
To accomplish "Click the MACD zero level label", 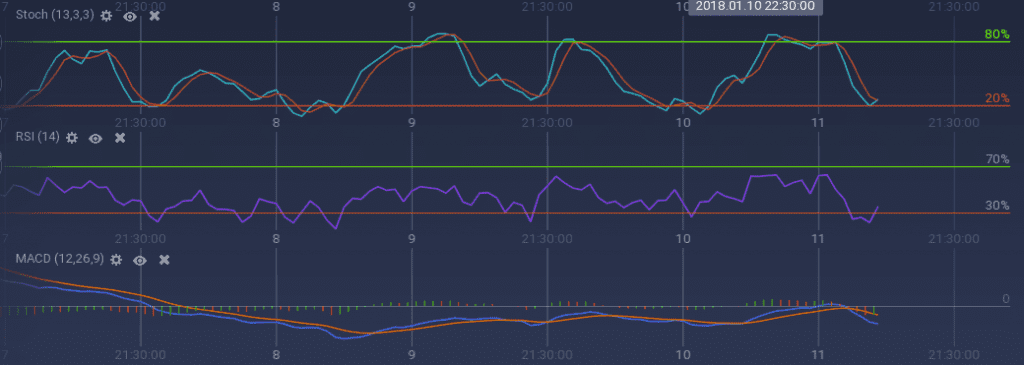I will click(1006, 299).
